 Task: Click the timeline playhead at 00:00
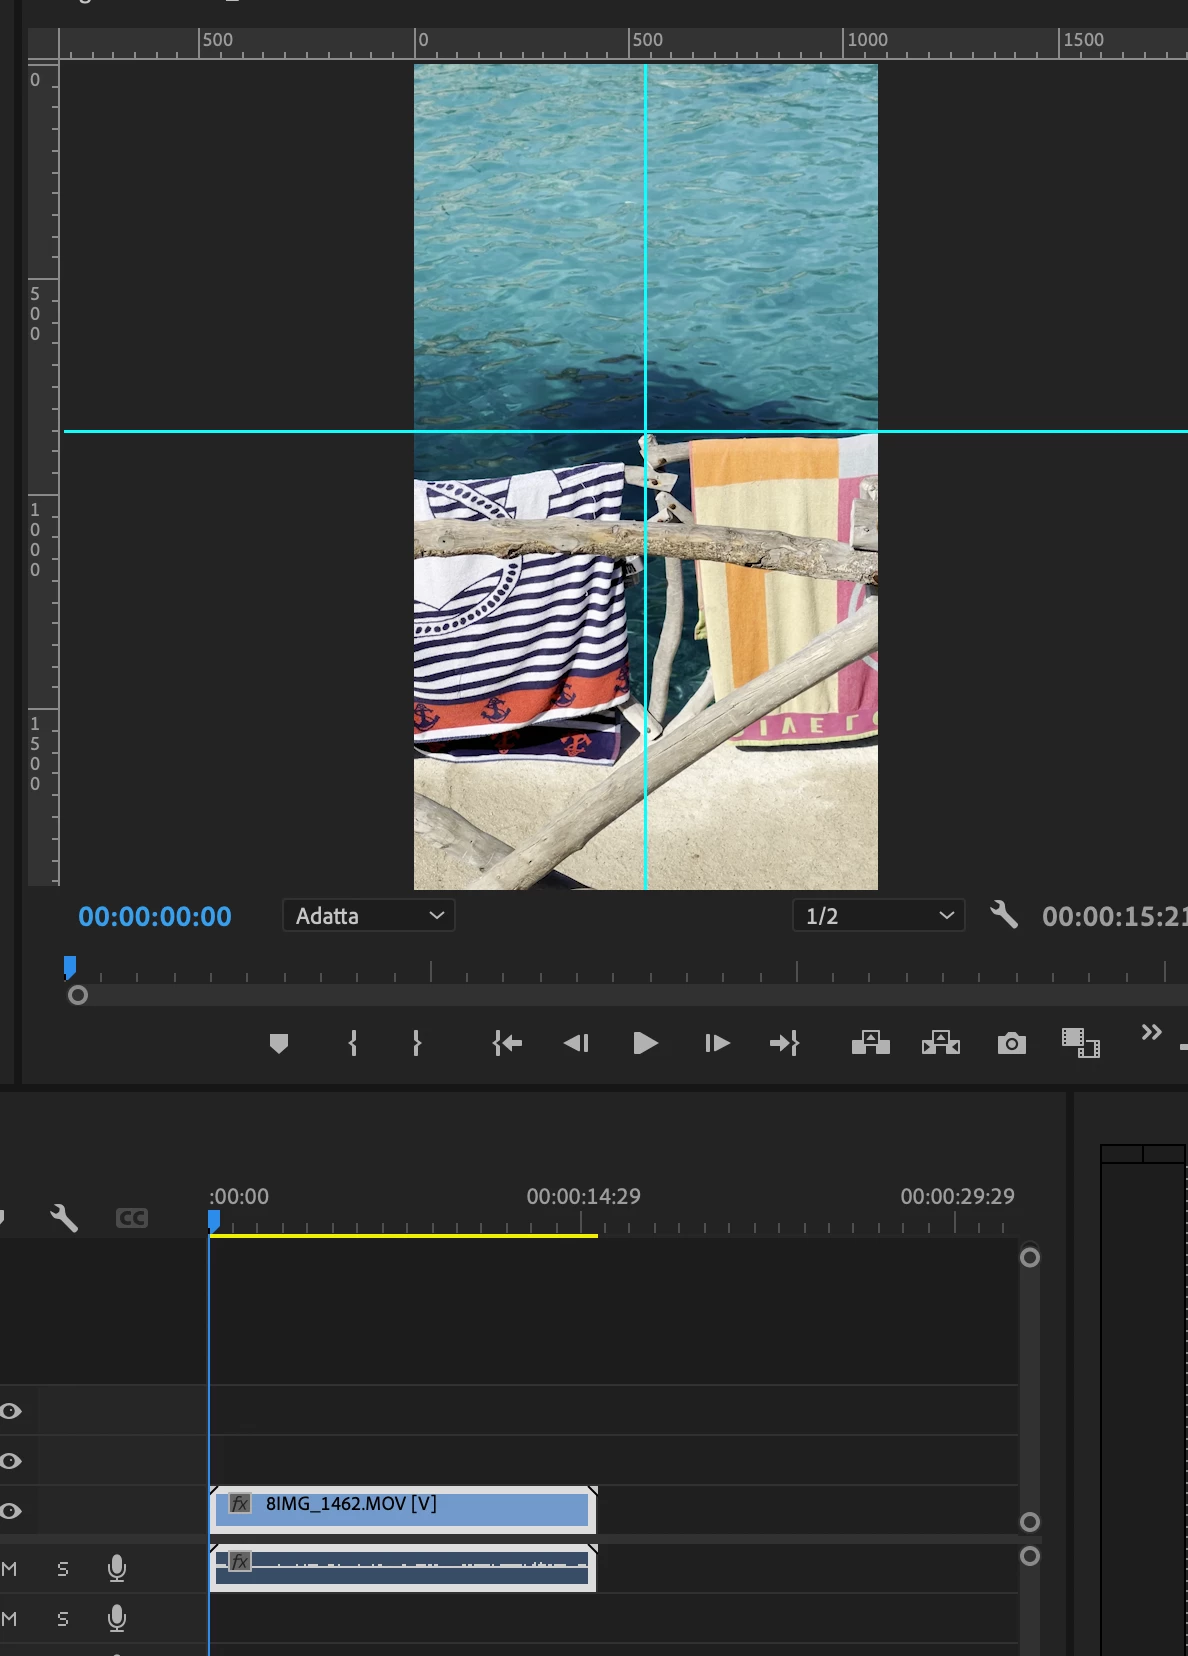[214, 1221]
